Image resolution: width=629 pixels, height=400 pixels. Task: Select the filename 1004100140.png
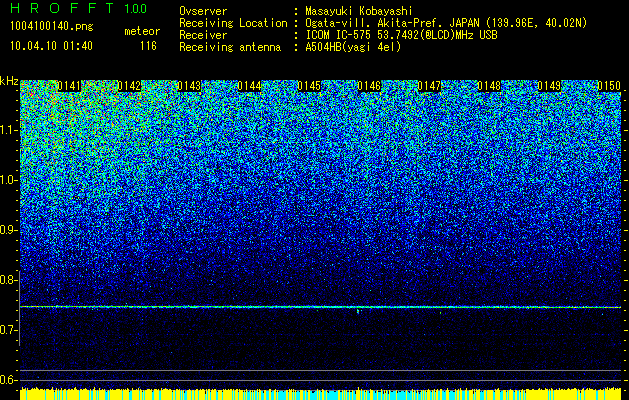coord(52,27)
